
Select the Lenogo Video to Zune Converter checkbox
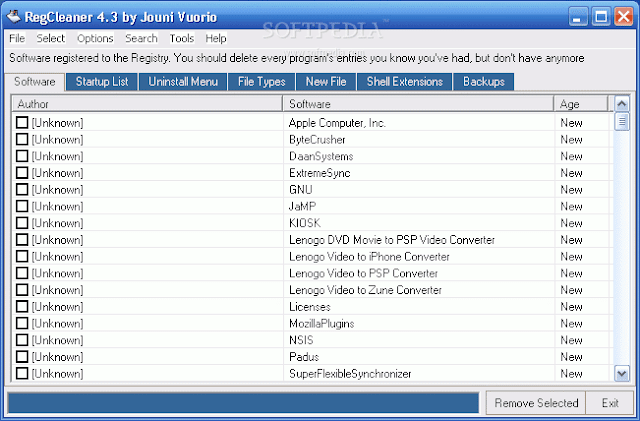[22, 290]
